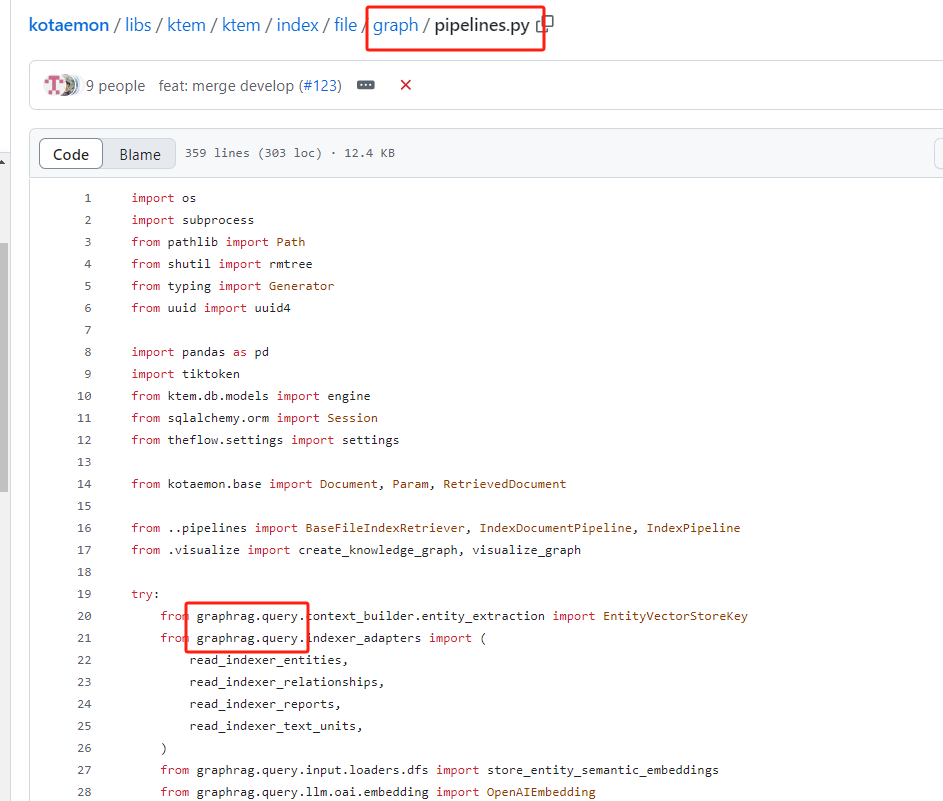Click 'subprocess' on line 2

(218, 220)
